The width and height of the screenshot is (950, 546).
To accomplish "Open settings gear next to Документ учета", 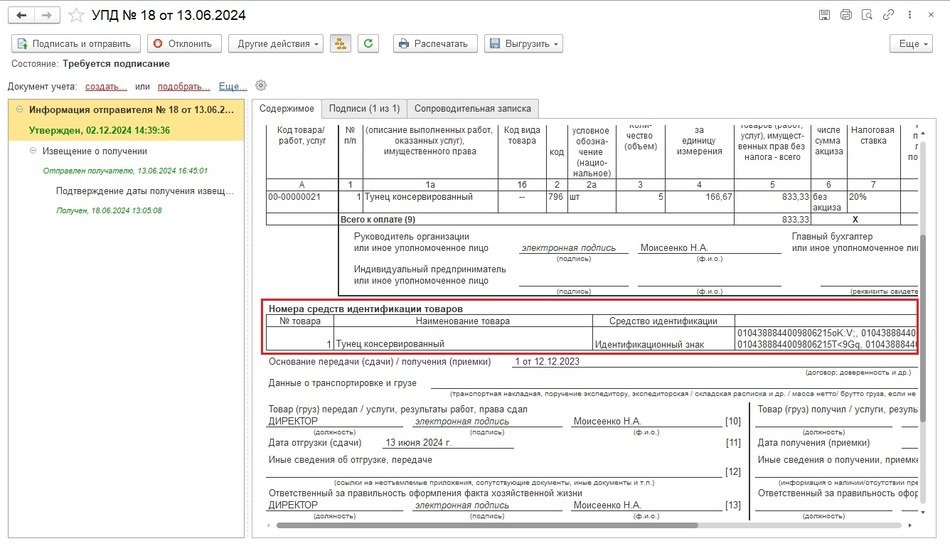I will pos(262,86).
